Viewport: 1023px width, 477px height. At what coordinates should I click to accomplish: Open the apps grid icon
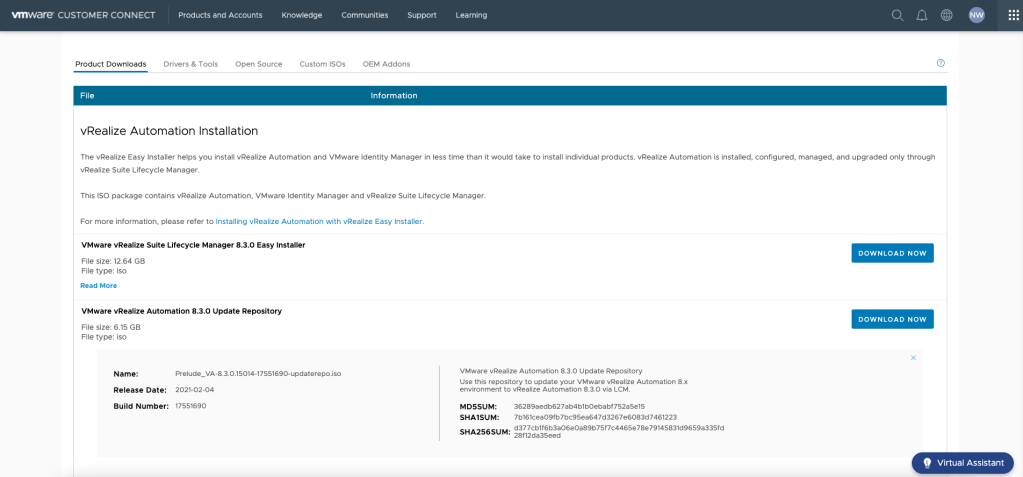click(1013, 15)
